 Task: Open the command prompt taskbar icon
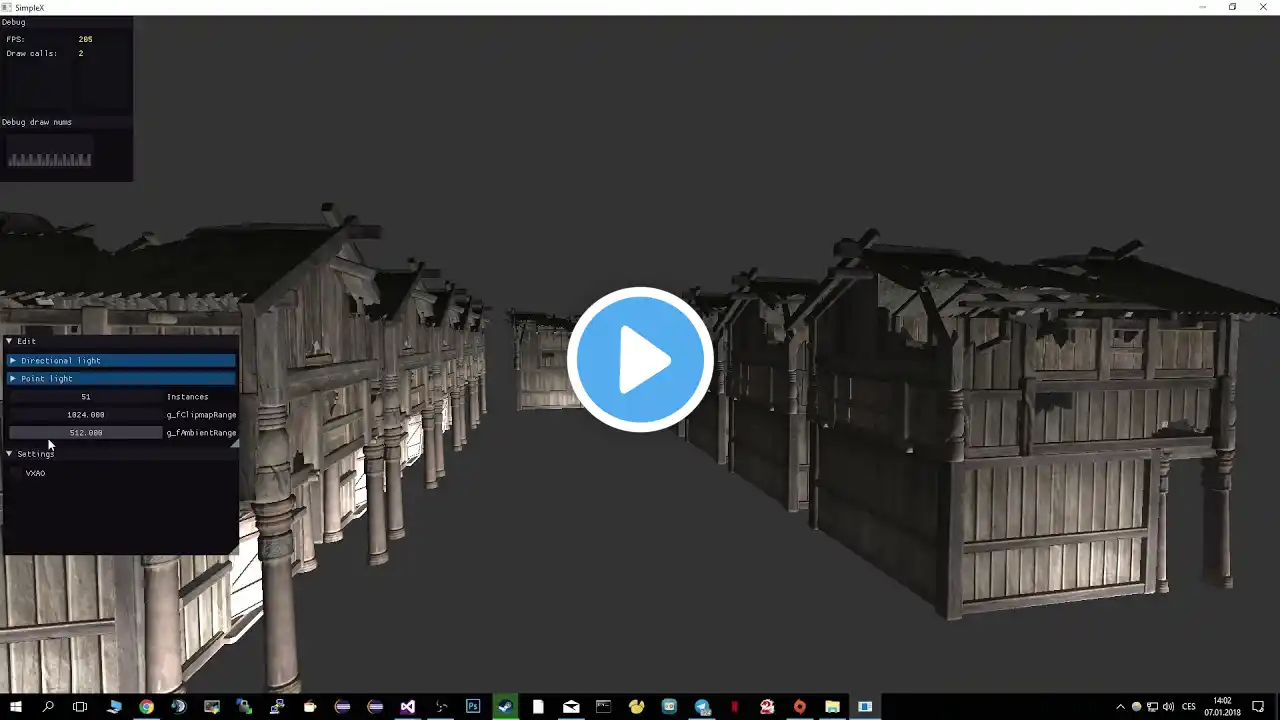[x=604, y=707]
